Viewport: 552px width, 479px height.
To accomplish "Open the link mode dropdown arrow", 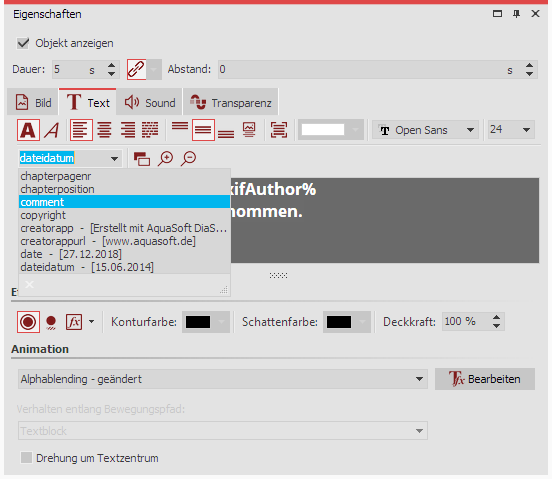I will (153, 69).
